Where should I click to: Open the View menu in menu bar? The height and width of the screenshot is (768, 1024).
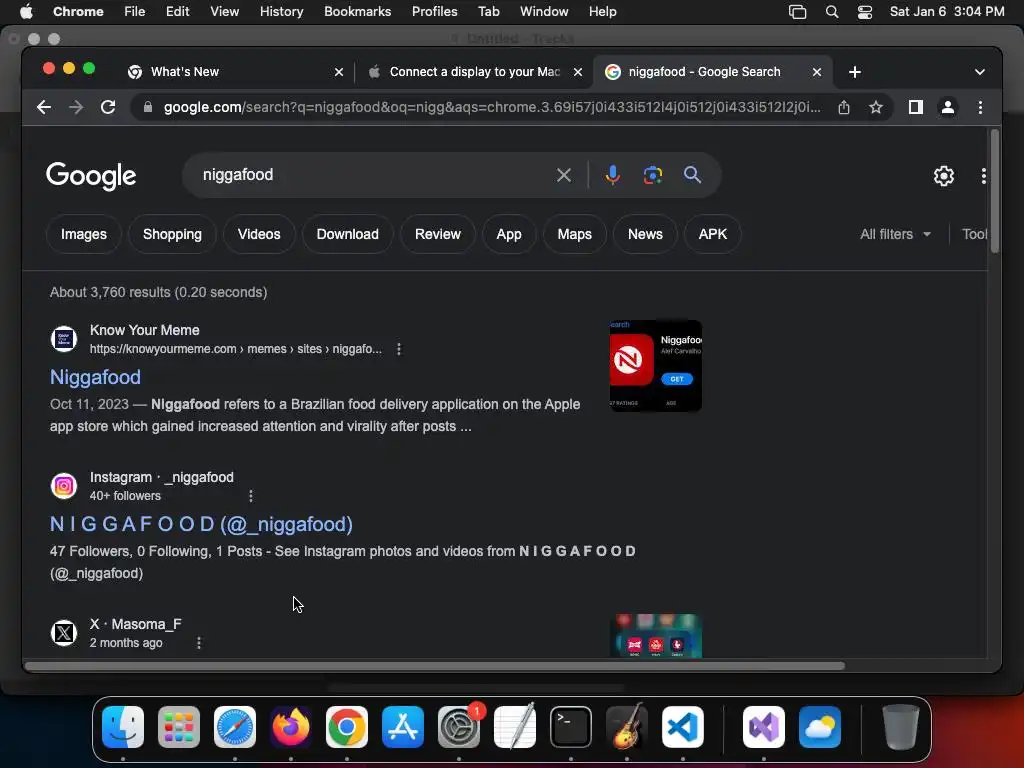point(224,12)
